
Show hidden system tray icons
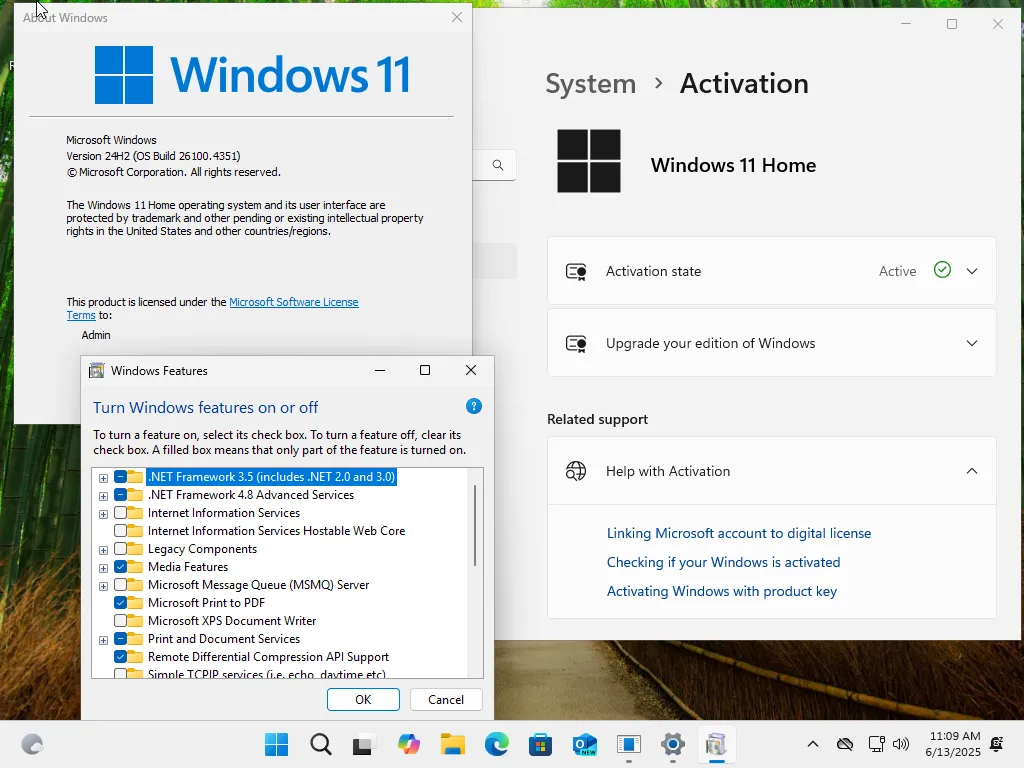tap(813, 744)
